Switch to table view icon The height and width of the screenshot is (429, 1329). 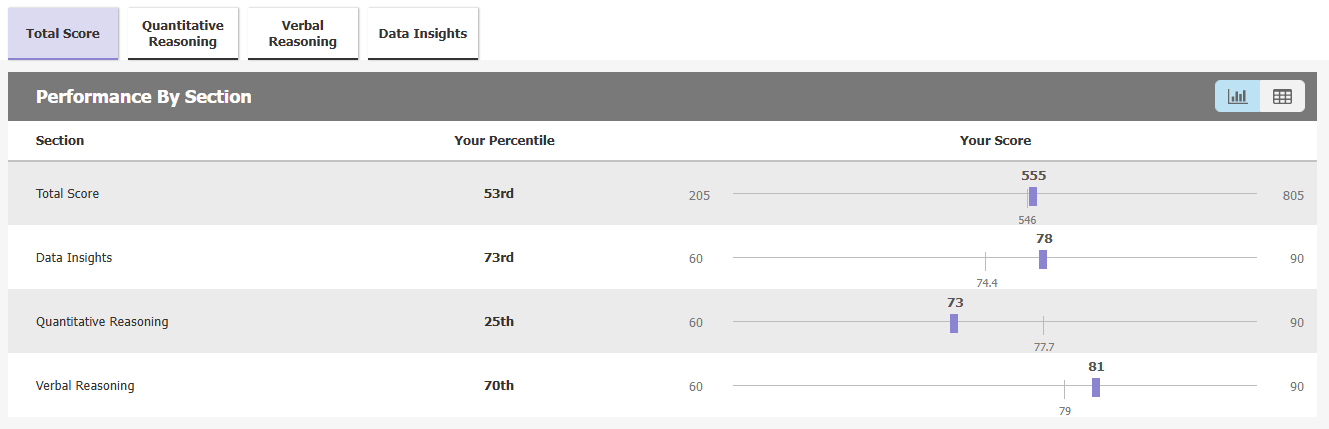pos(1282,96)
